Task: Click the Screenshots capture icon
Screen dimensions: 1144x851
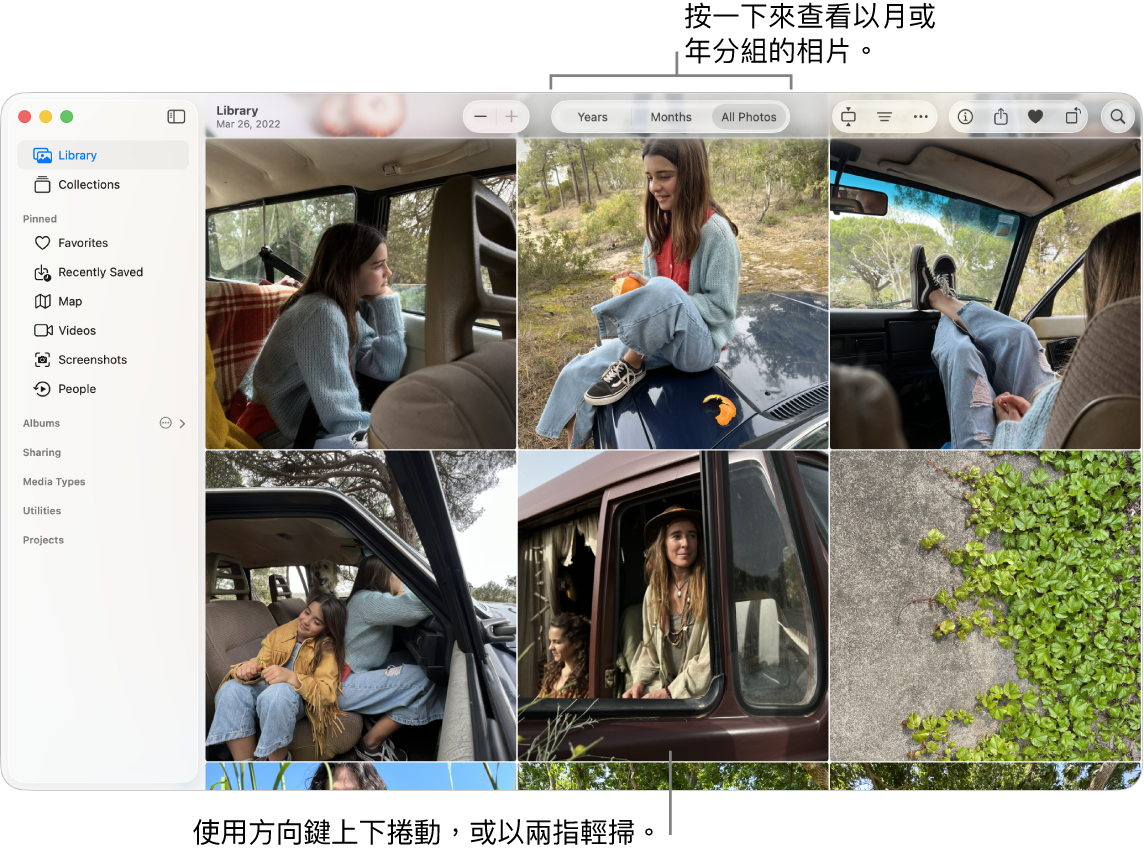Action: (42, 360)
